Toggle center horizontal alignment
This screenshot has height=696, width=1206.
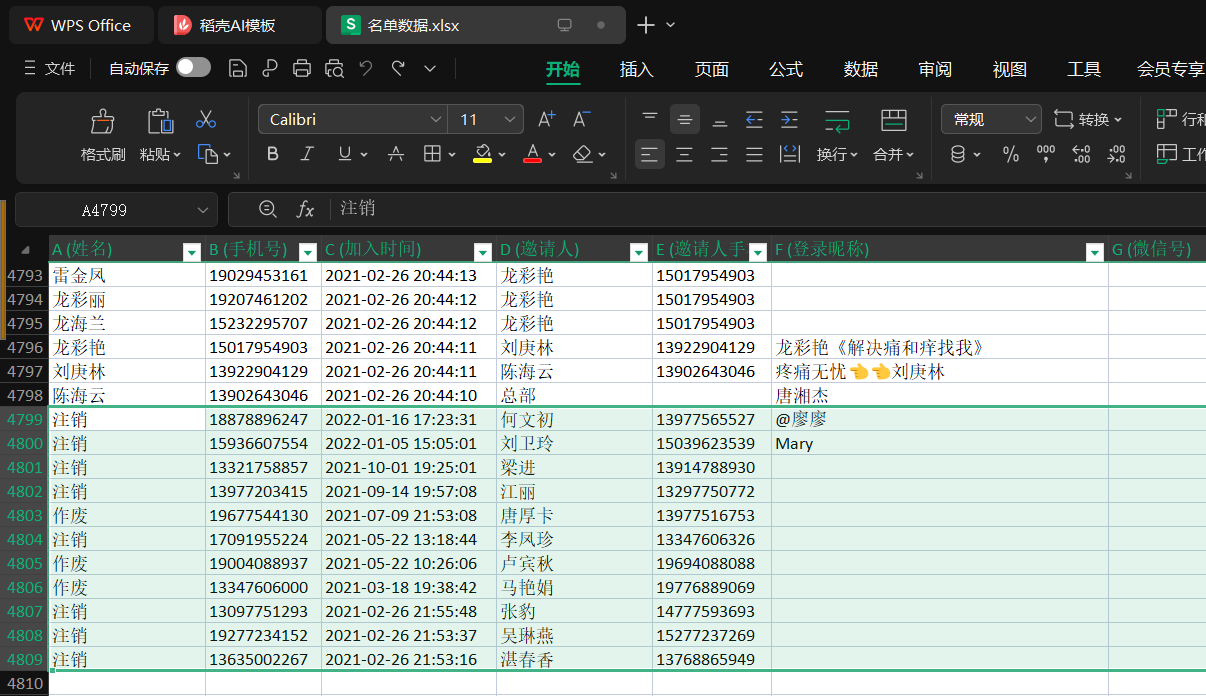[685, 154]
